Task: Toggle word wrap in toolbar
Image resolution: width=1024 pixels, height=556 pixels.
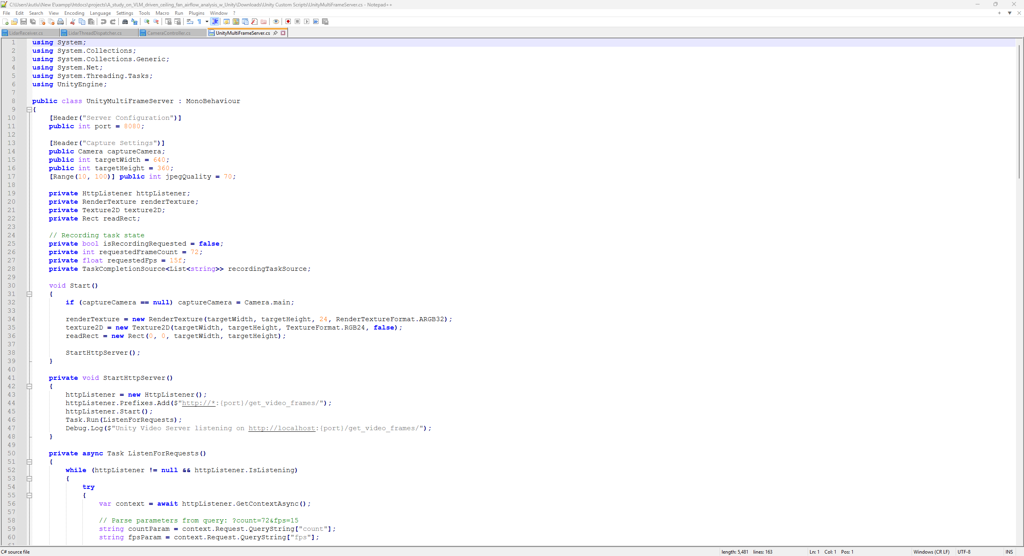Action: pyautogui.click(x=190, y=22)
